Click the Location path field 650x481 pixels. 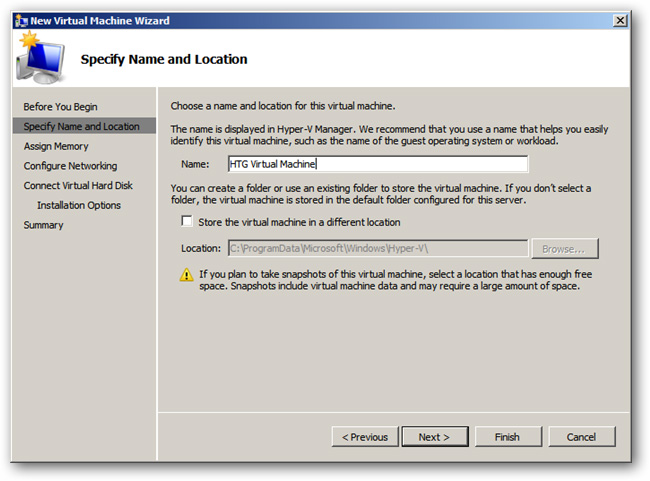(x=378, y=248)
